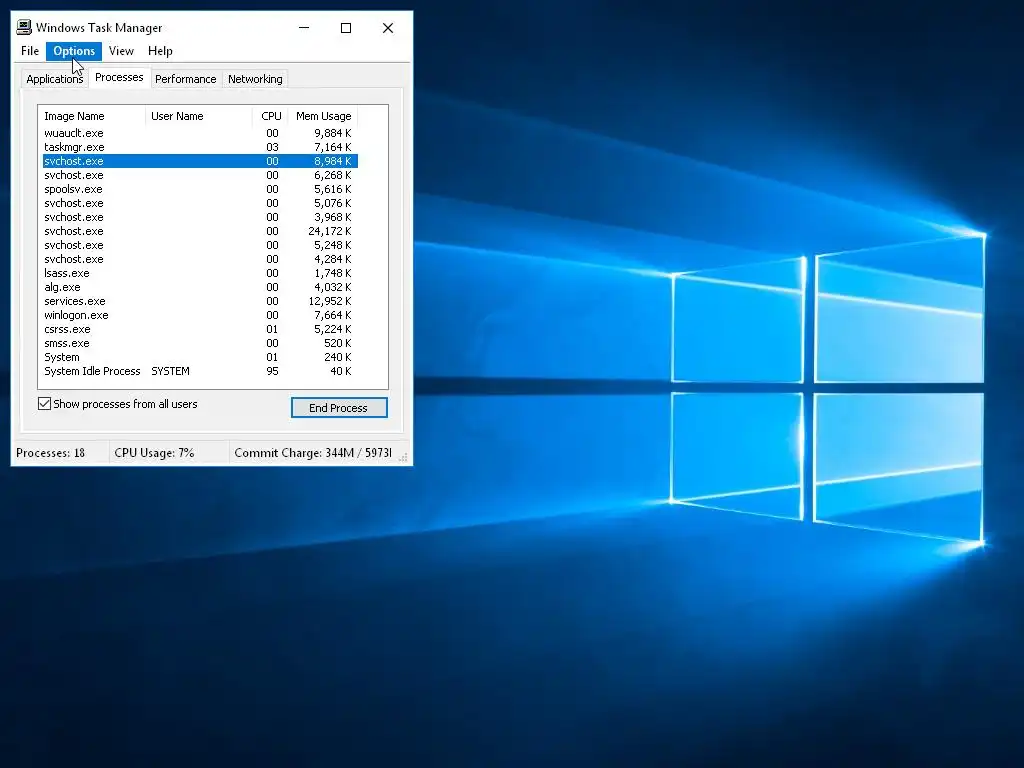Viewport: 1024px width, 768px height.
Task: Switch to the Performance tab
Action: pyautogui.click(x=185, y=79)
